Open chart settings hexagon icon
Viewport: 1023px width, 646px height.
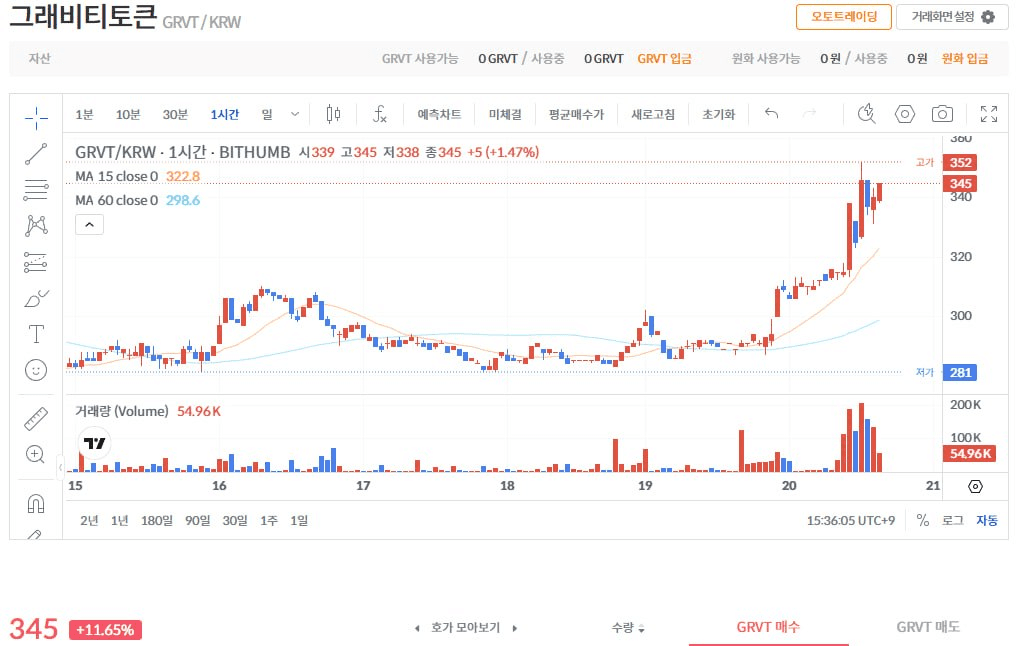(x=904, y=114)
